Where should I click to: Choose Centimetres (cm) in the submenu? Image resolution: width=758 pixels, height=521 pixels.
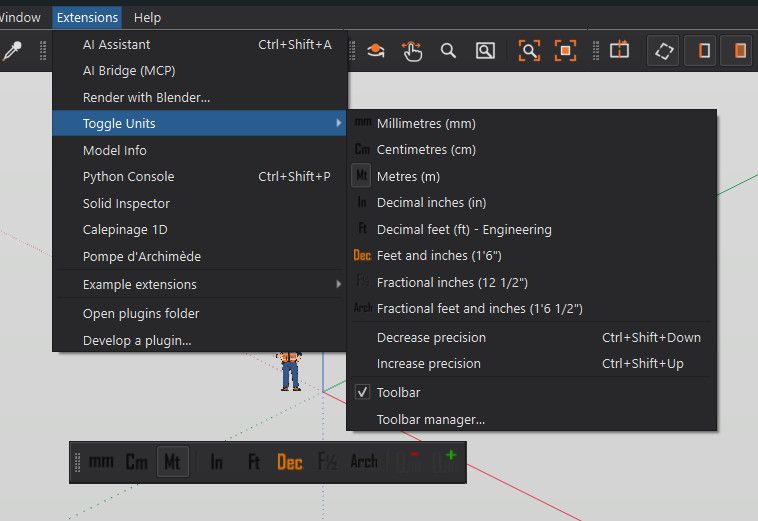coord(531,149)
